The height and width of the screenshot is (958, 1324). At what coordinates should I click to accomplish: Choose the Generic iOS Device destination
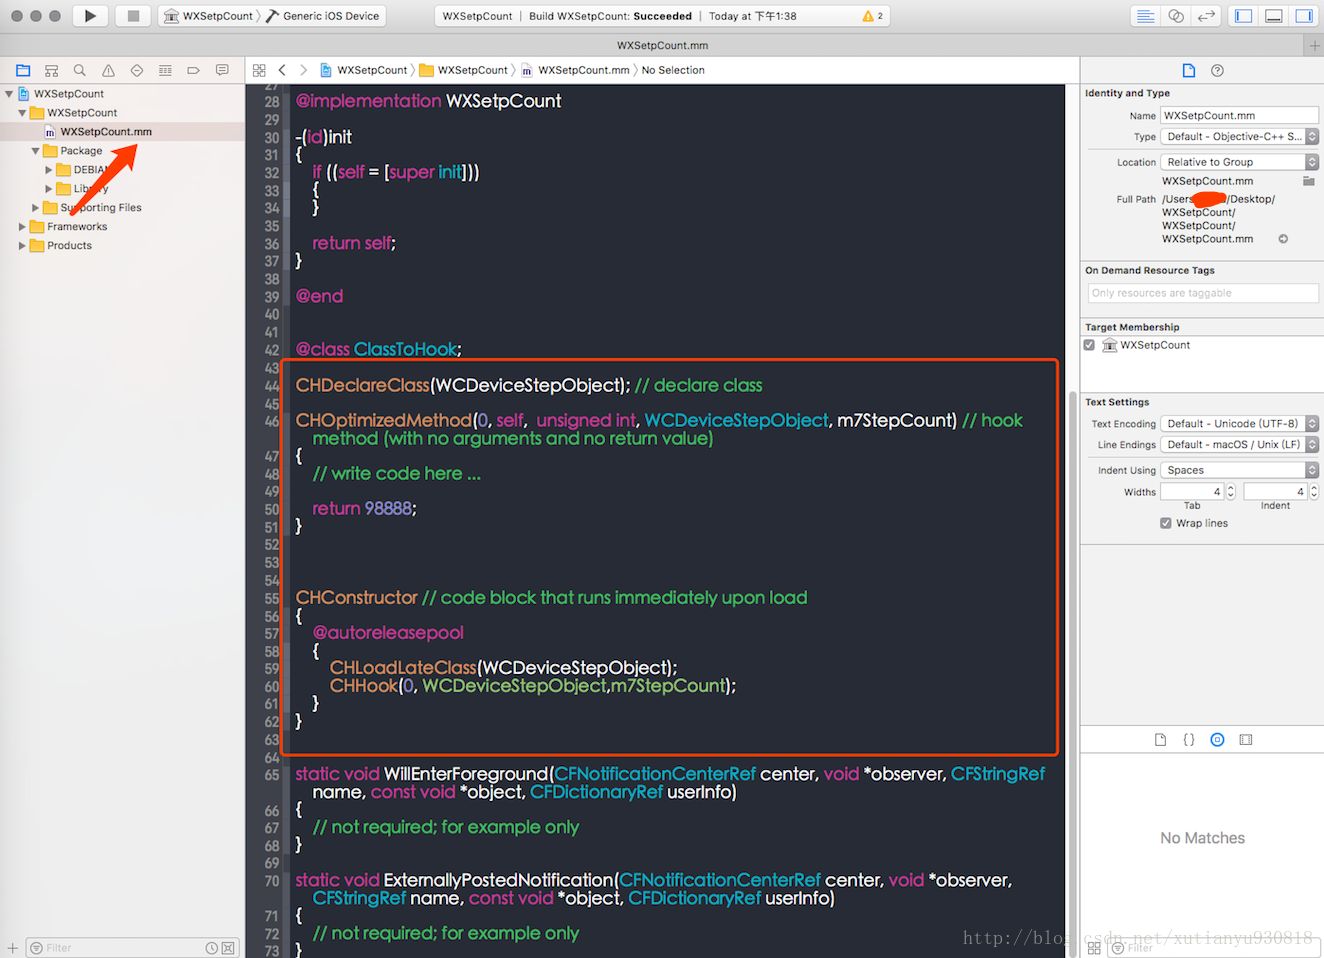[323, 16]
